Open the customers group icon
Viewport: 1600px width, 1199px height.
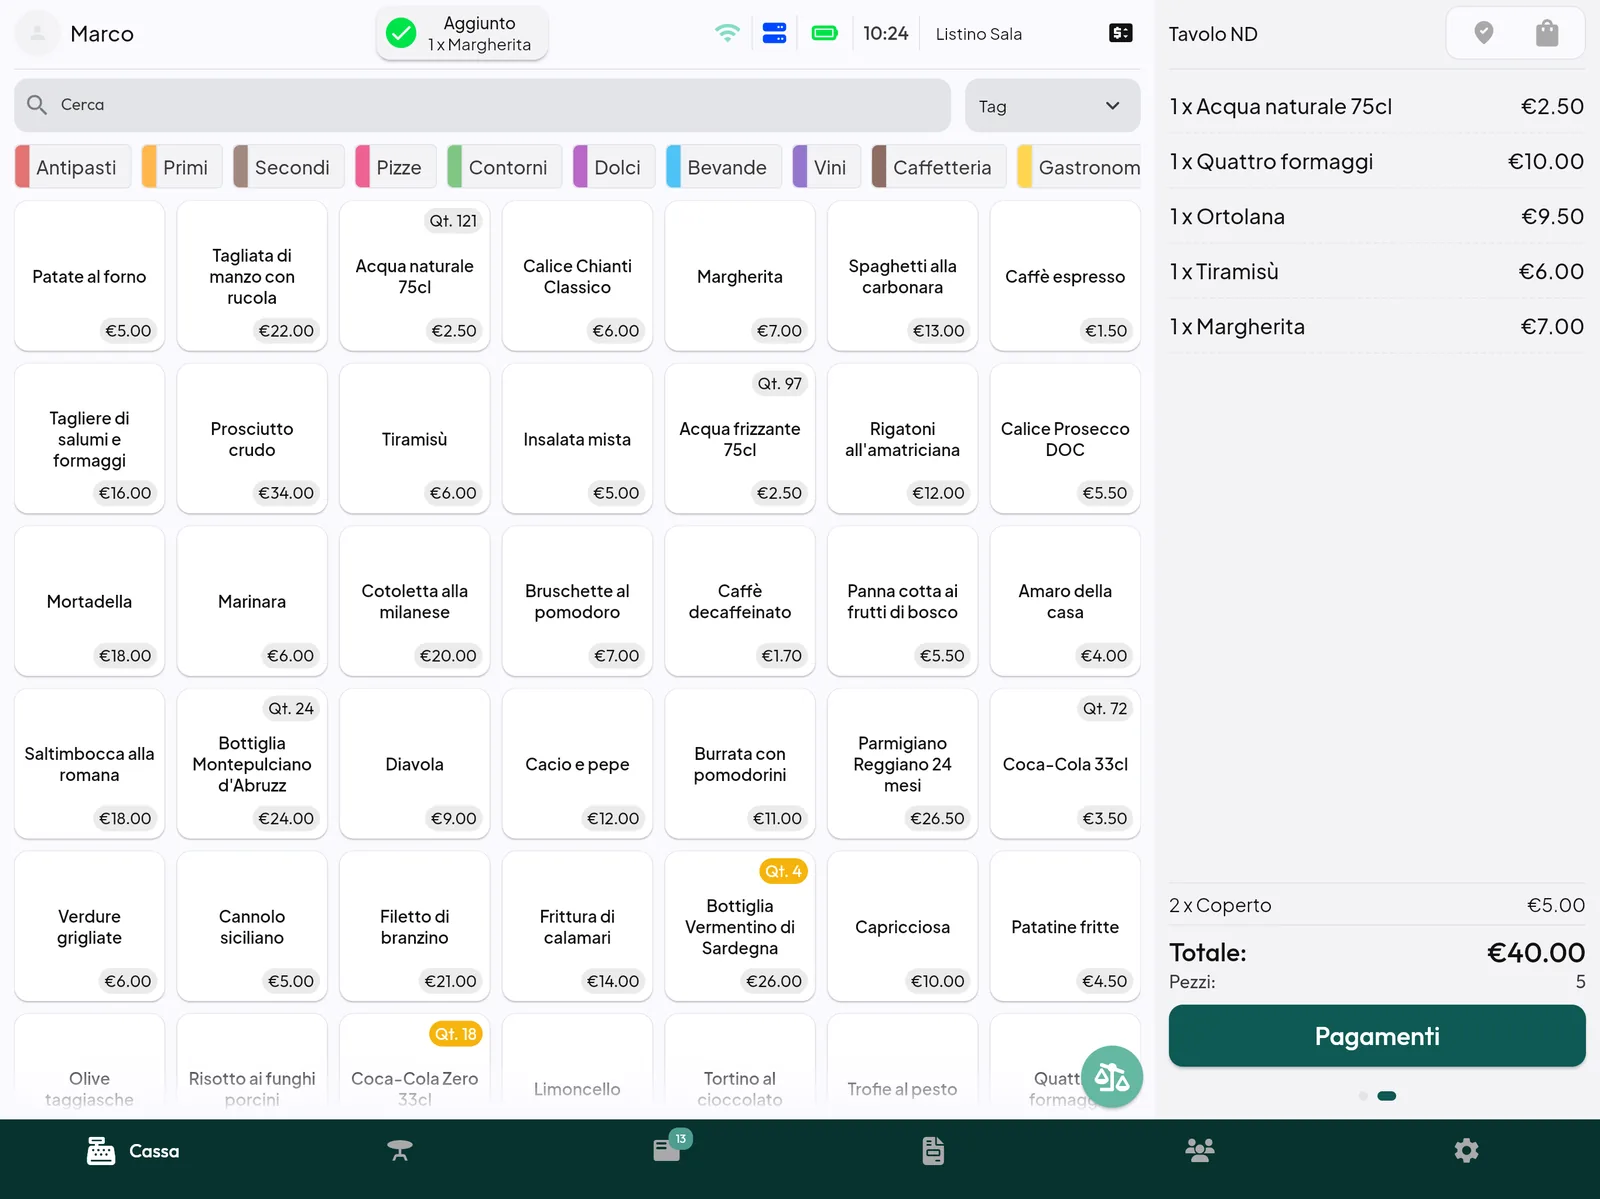coord(1200,1151)
